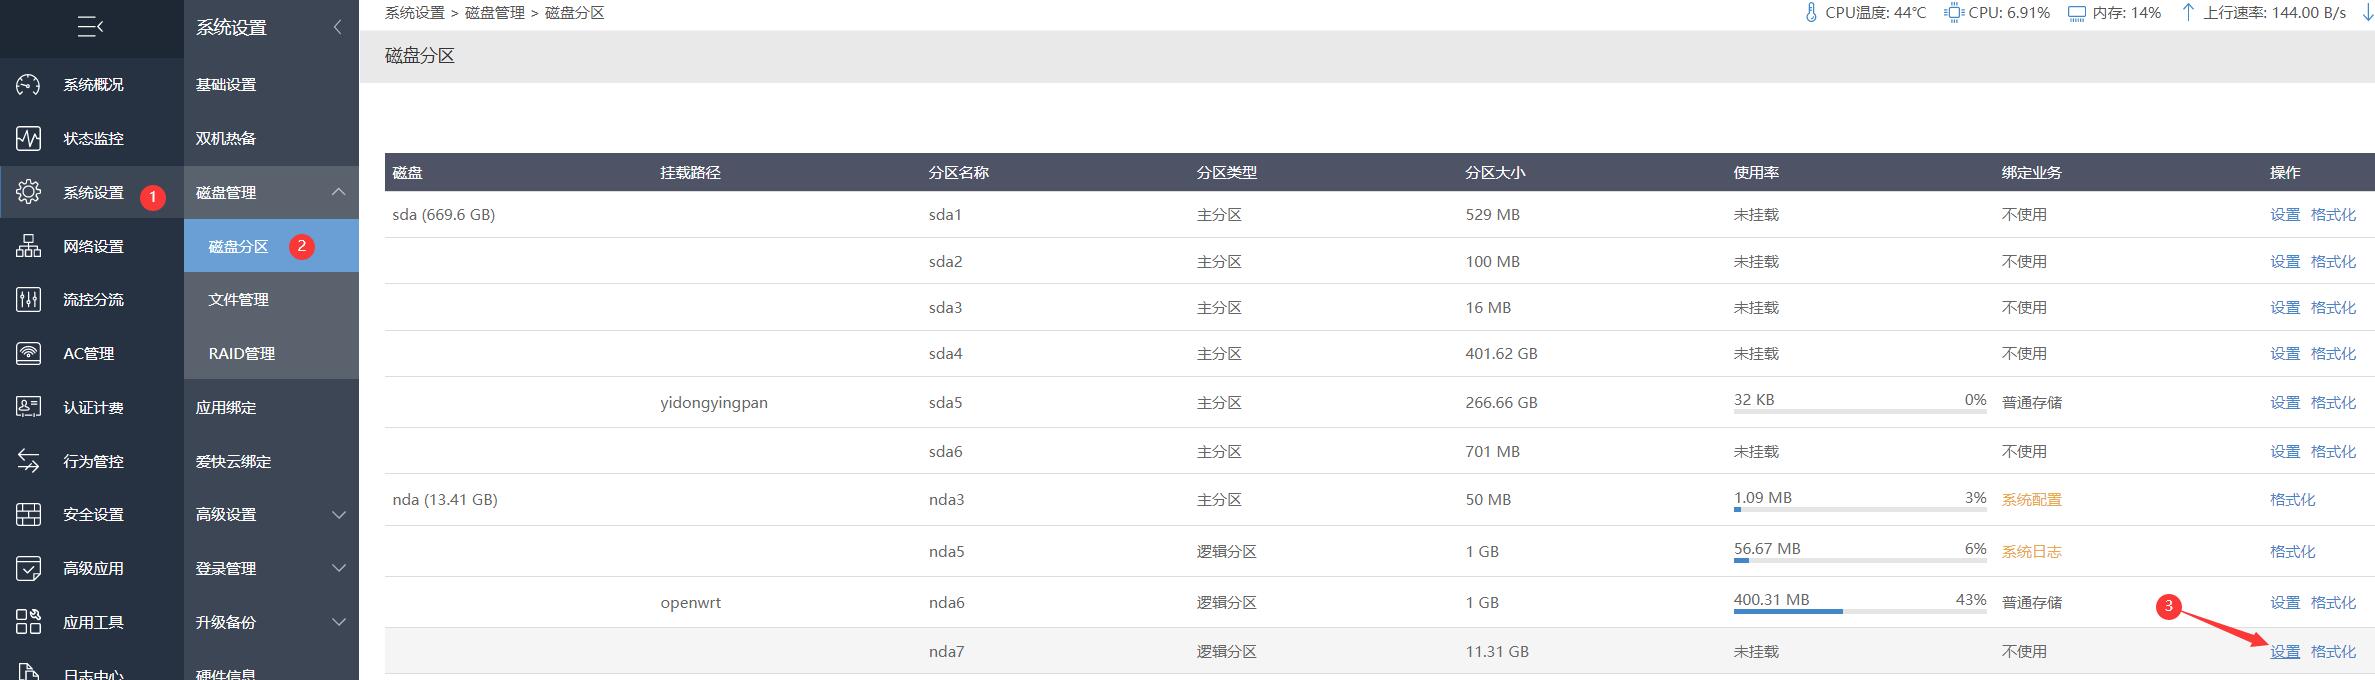
Task: Click 设置 for partition sda2
Action: click(x=2285, y=262)
